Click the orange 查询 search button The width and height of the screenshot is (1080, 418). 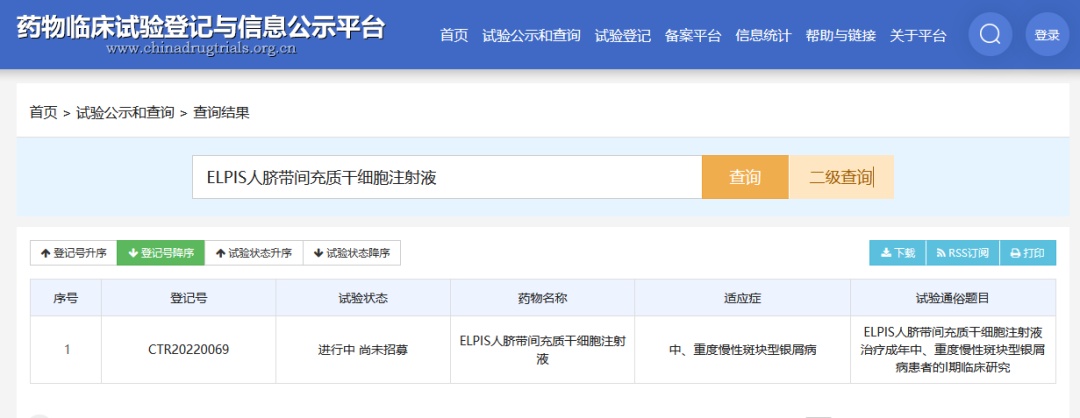pos(745,178)
